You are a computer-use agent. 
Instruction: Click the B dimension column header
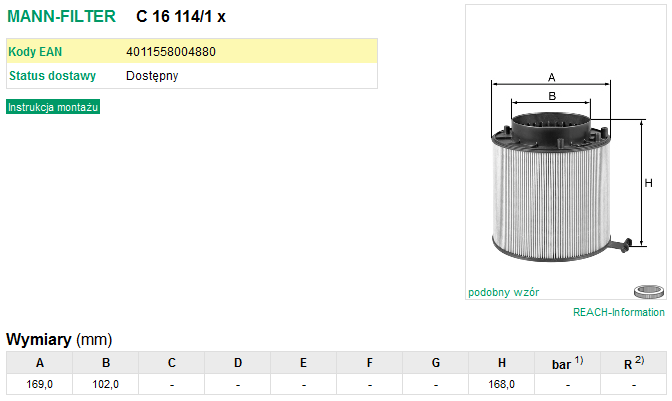[106, 363]
